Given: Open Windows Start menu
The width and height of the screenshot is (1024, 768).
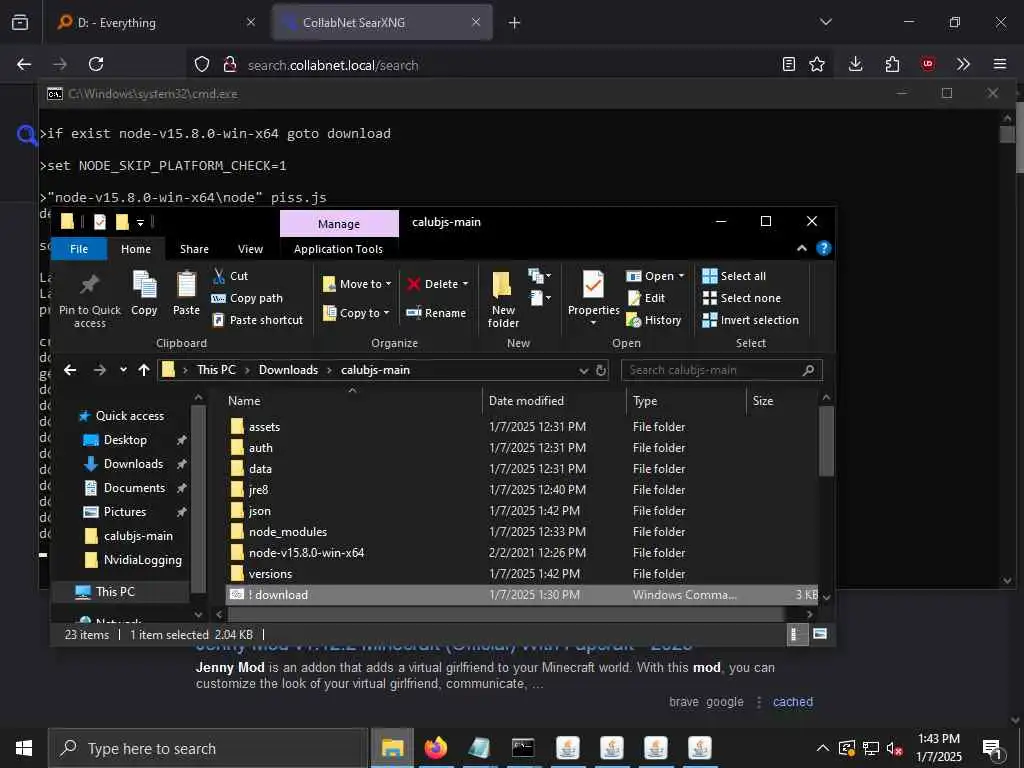Looking at the screenshot, I should click(24, 748).
